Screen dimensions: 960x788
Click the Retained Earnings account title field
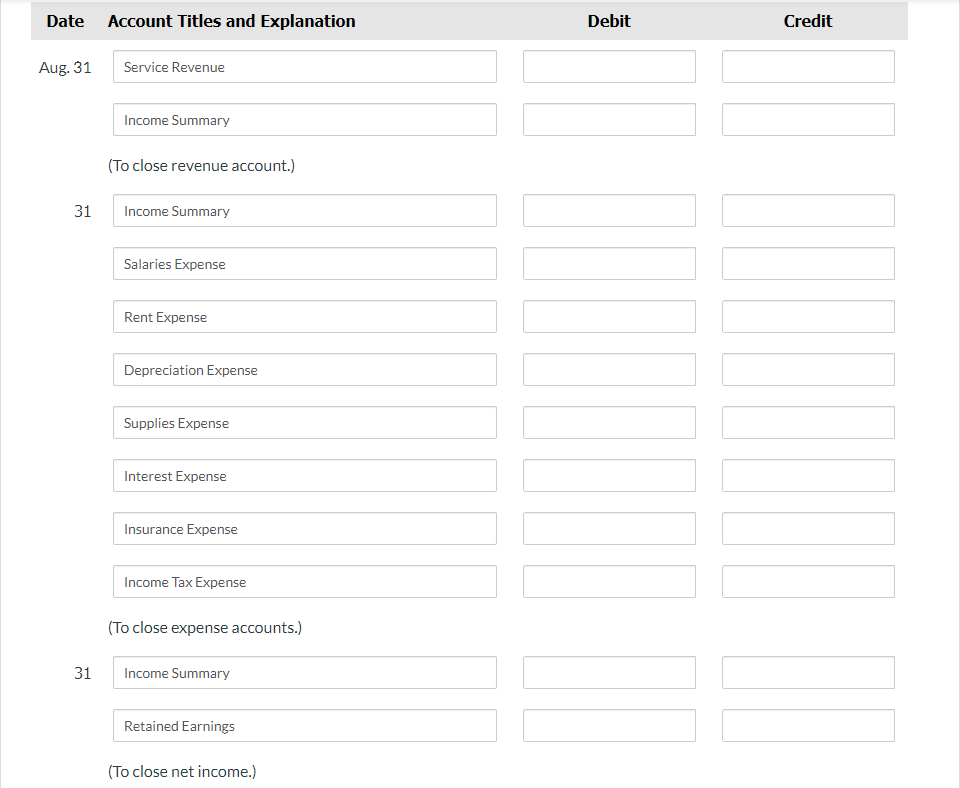click(x=304, y=725)
